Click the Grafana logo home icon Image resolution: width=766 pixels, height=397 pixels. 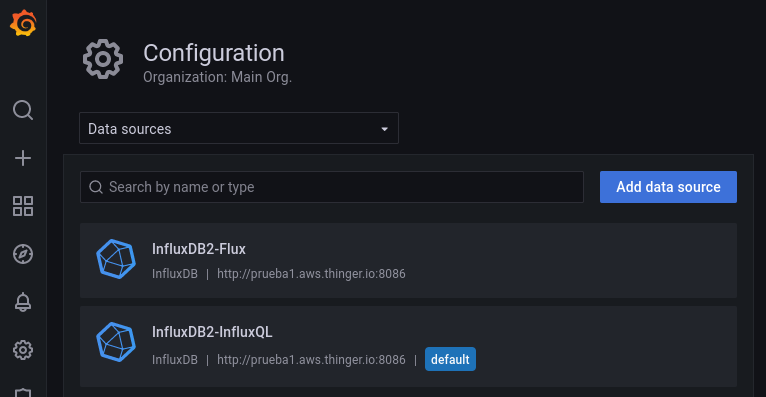pos(23,23)
